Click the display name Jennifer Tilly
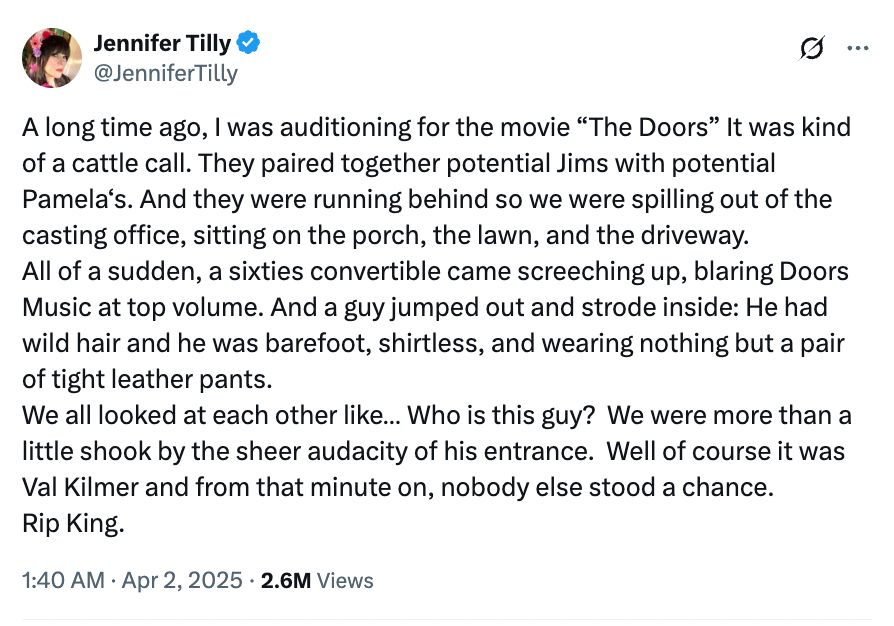The width and height of the screenshot is (894, 626). click(162, 43)
